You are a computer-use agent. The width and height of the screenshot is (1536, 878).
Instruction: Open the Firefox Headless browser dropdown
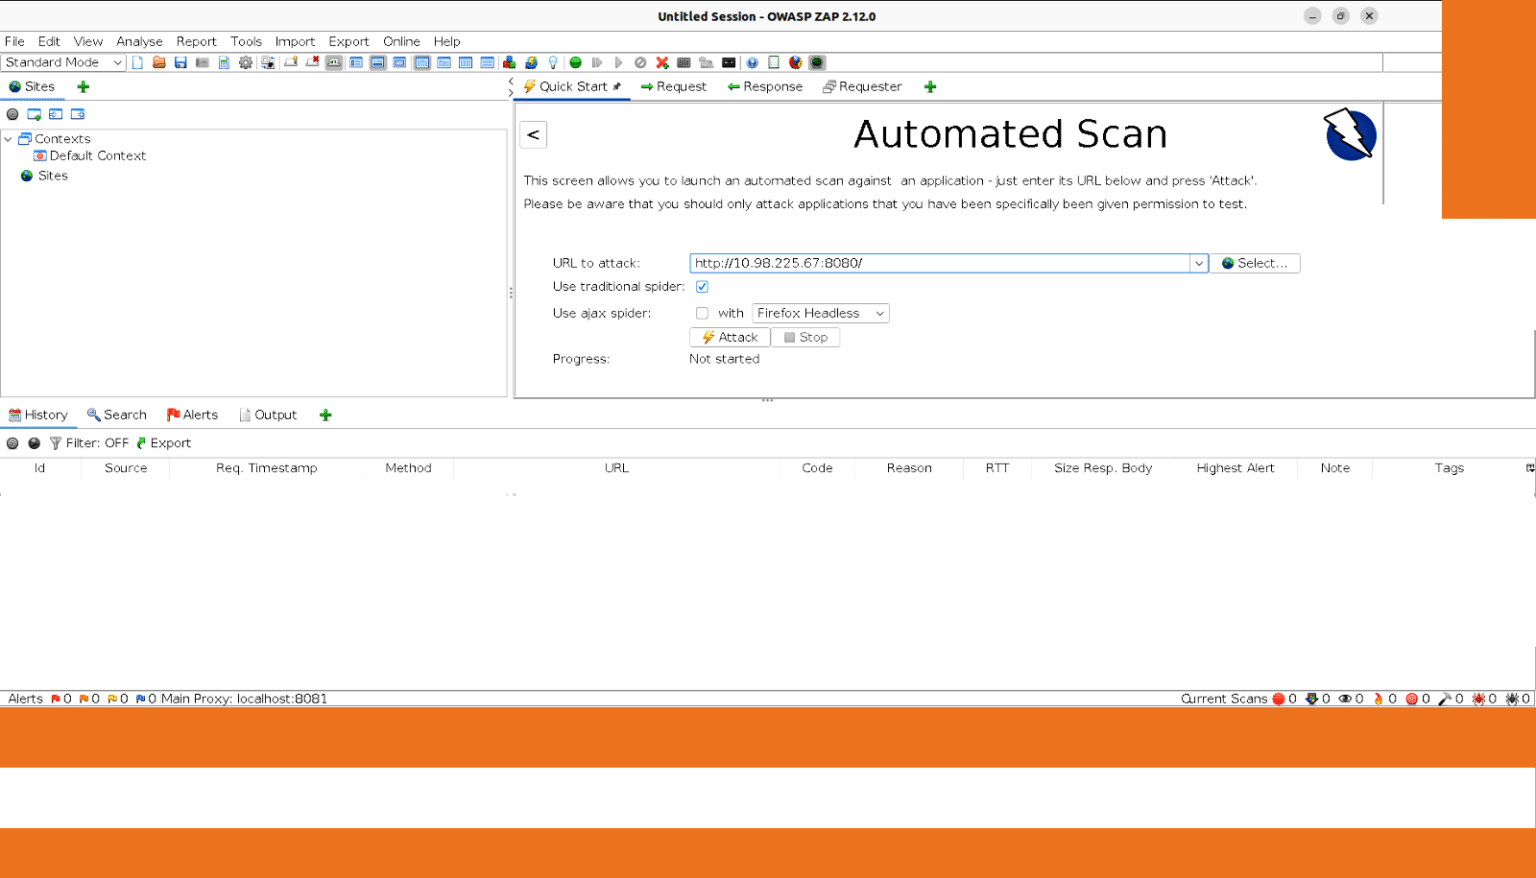(820, 313)
